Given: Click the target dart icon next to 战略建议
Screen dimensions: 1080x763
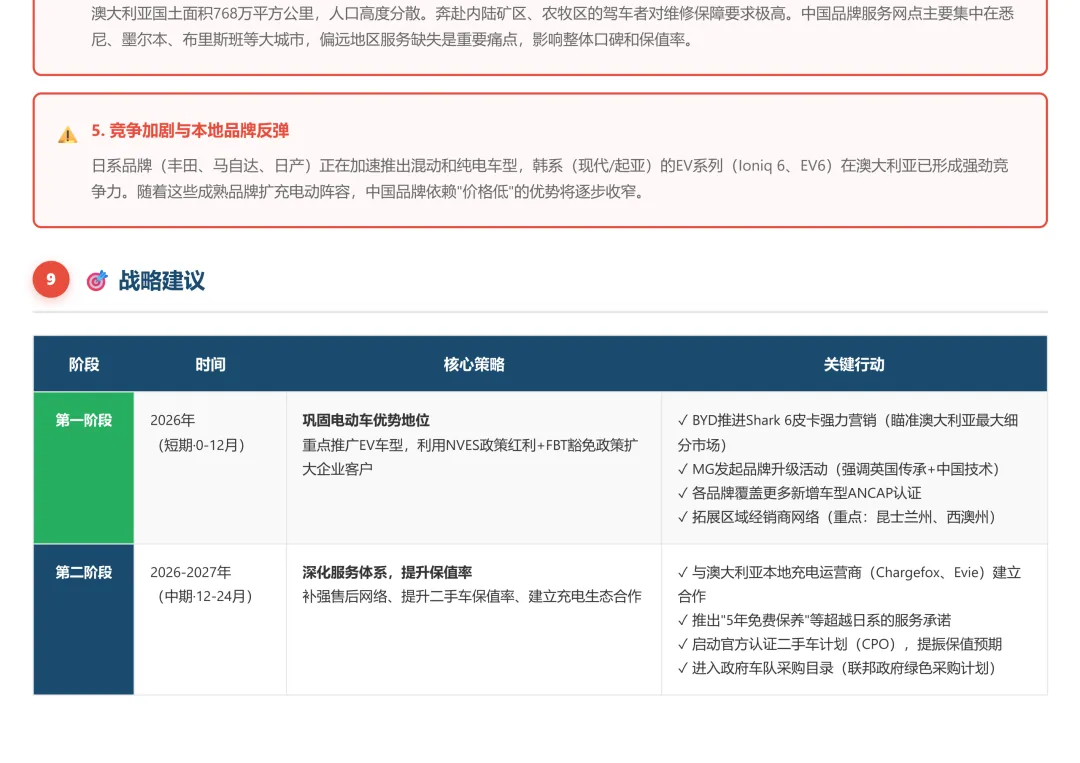Looking at the screenshot, I should click(96, 280).
